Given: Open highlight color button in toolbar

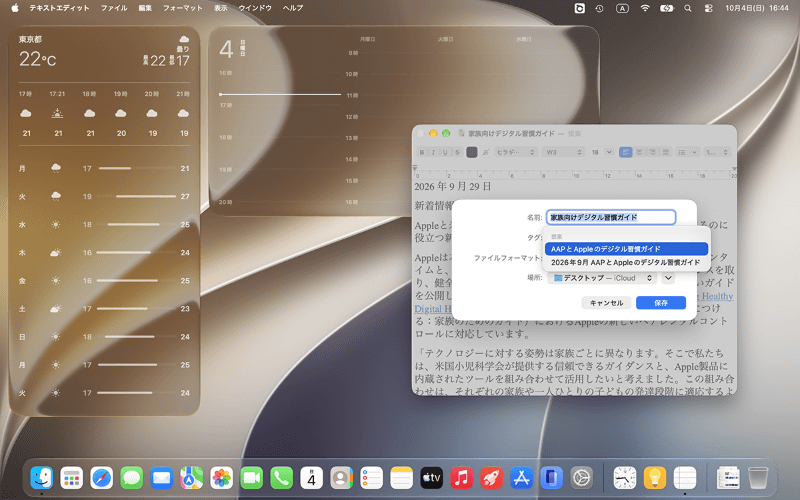Looking at the screenshot, I should click(485, 152).
